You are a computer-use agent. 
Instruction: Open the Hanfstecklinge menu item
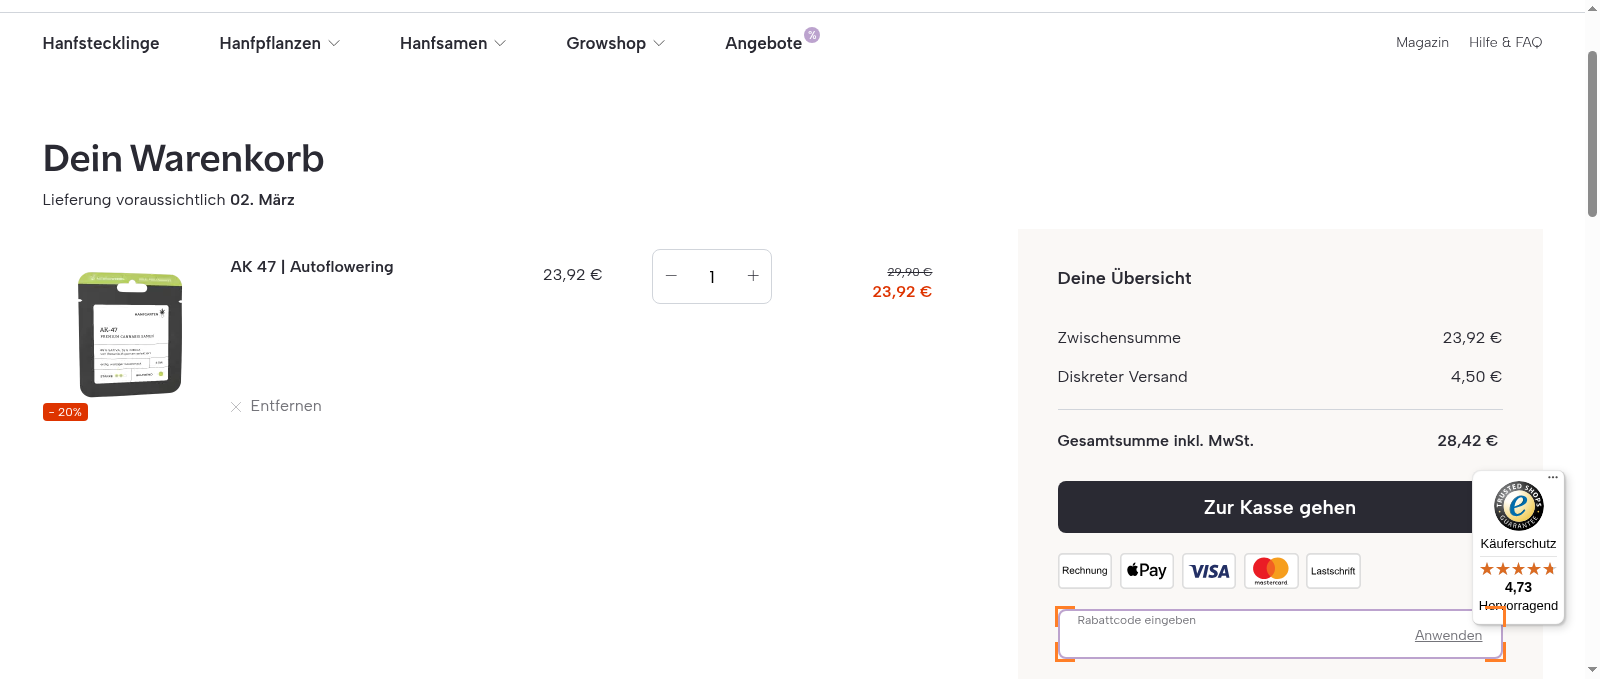pyautogui.click(x=101, y=43)
